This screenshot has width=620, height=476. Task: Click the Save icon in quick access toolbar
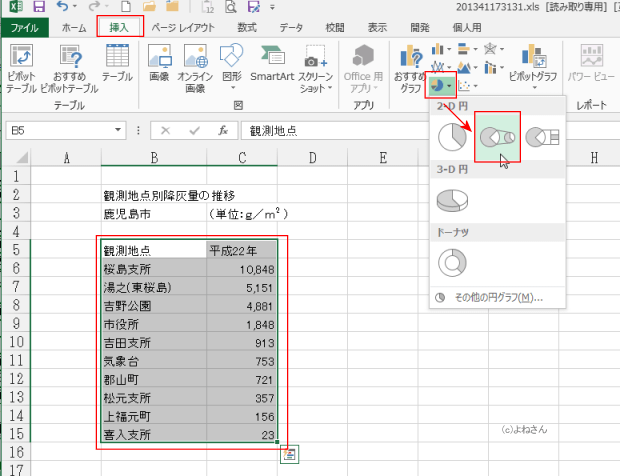point(39,6)
